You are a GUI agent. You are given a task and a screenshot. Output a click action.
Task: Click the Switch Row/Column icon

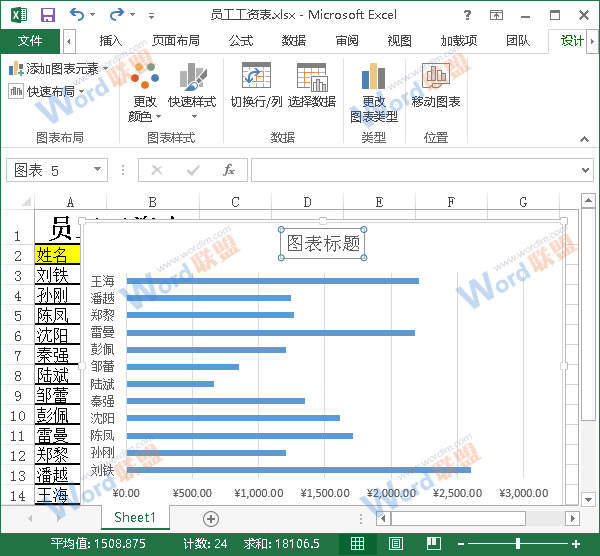(x=256, y=78)
